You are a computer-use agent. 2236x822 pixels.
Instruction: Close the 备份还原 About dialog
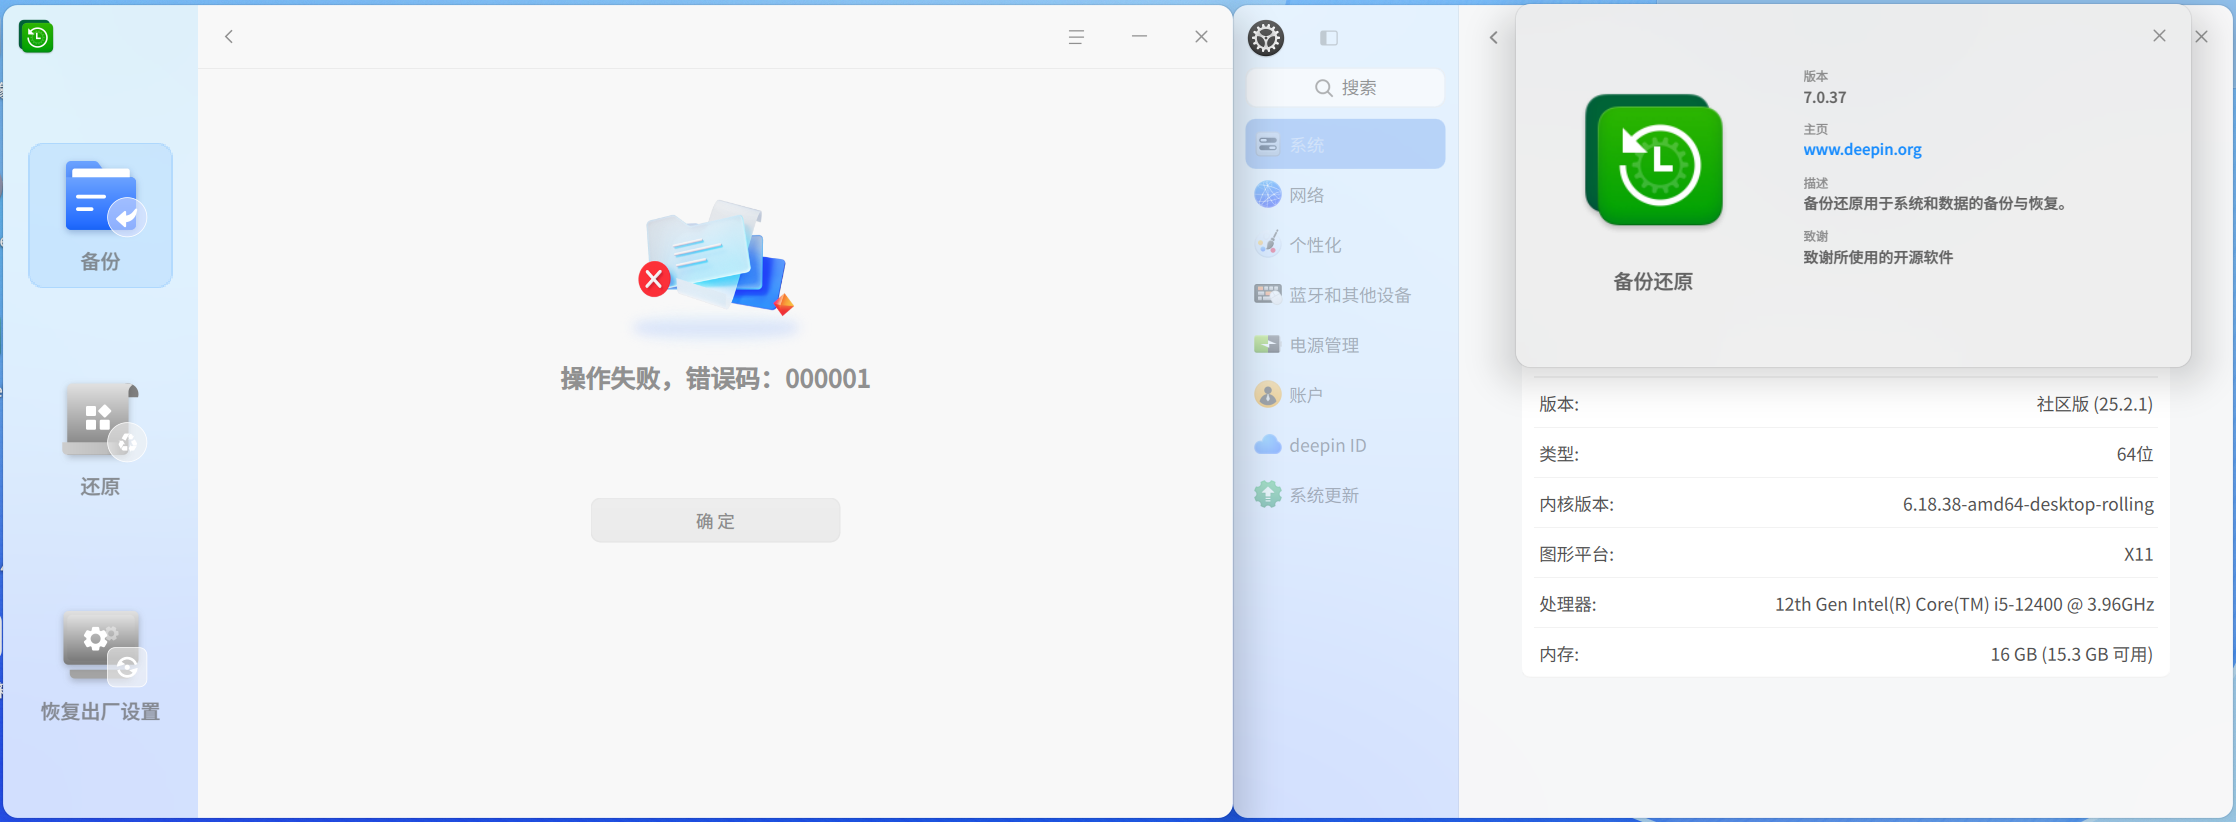tap(2160, 36)
